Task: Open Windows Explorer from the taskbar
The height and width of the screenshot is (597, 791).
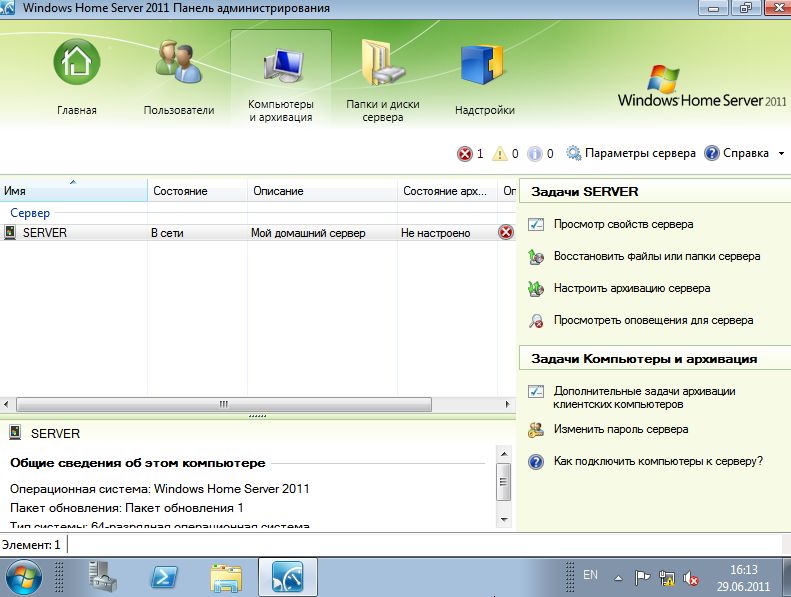Action: [226, 578]
